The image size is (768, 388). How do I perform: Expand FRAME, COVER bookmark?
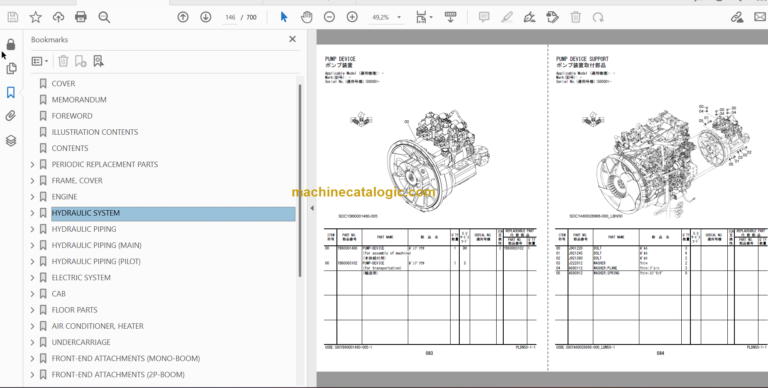click(x=32, y=181)
